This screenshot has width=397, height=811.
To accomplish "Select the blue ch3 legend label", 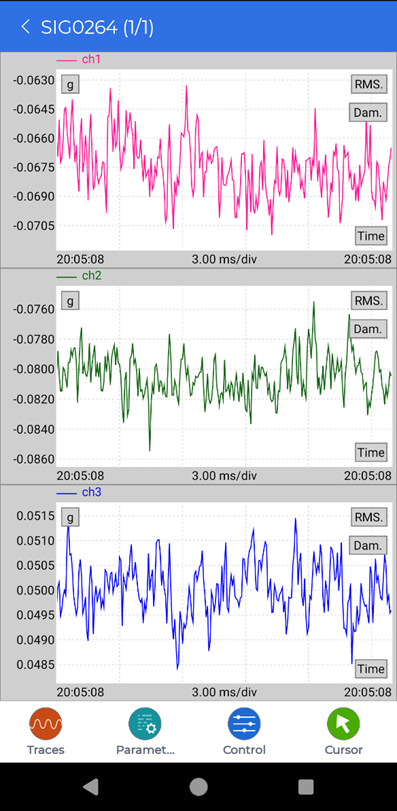I will (x=91, y=492).
